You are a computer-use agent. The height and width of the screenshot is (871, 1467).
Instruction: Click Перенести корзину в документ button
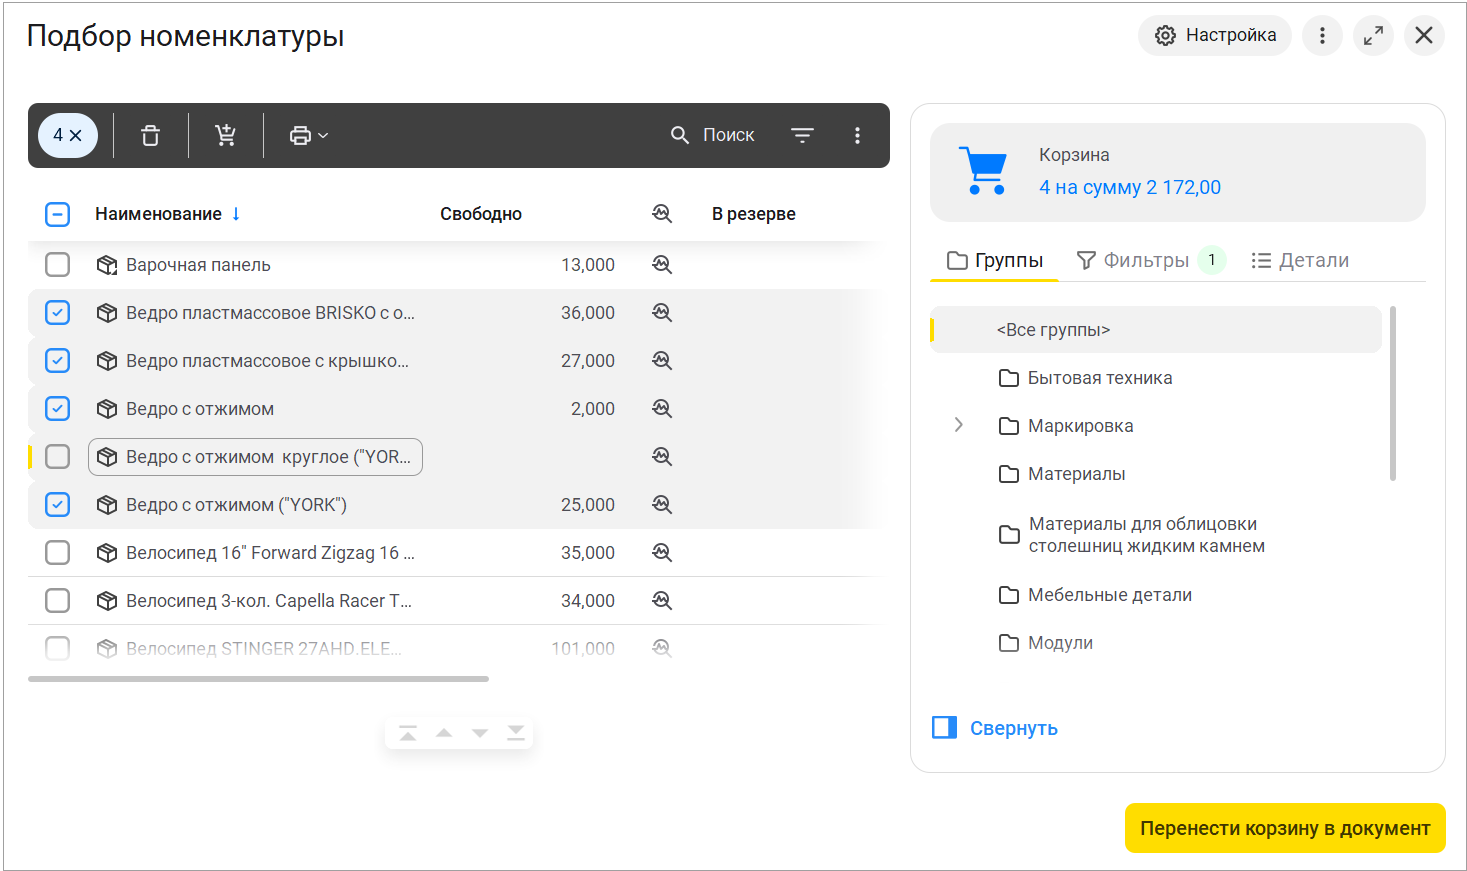1285,828
